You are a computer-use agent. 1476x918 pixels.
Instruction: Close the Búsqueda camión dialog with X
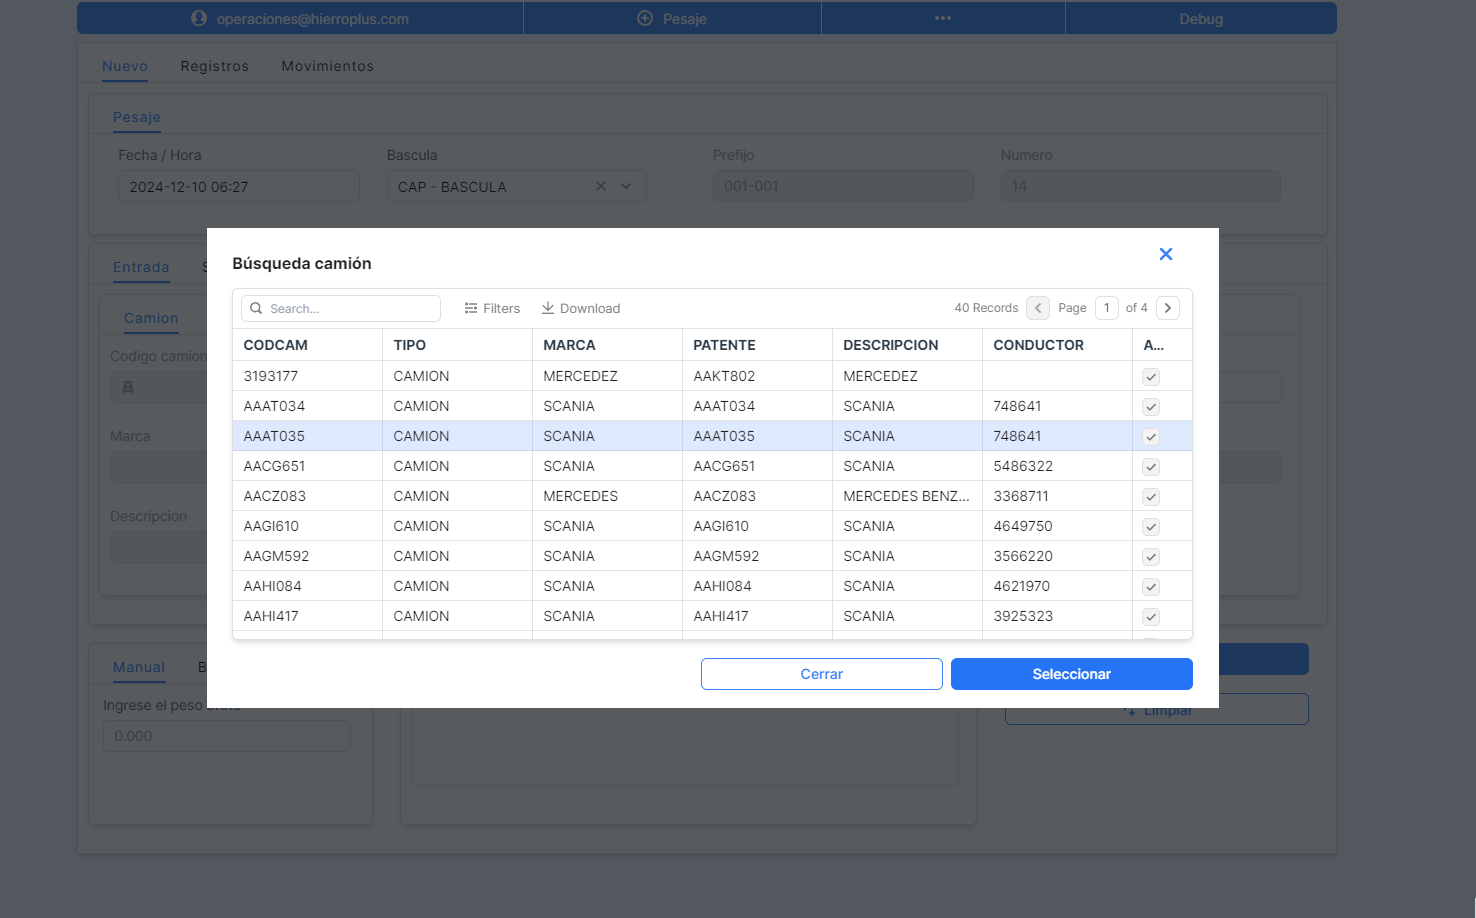tap(1165, 254)
